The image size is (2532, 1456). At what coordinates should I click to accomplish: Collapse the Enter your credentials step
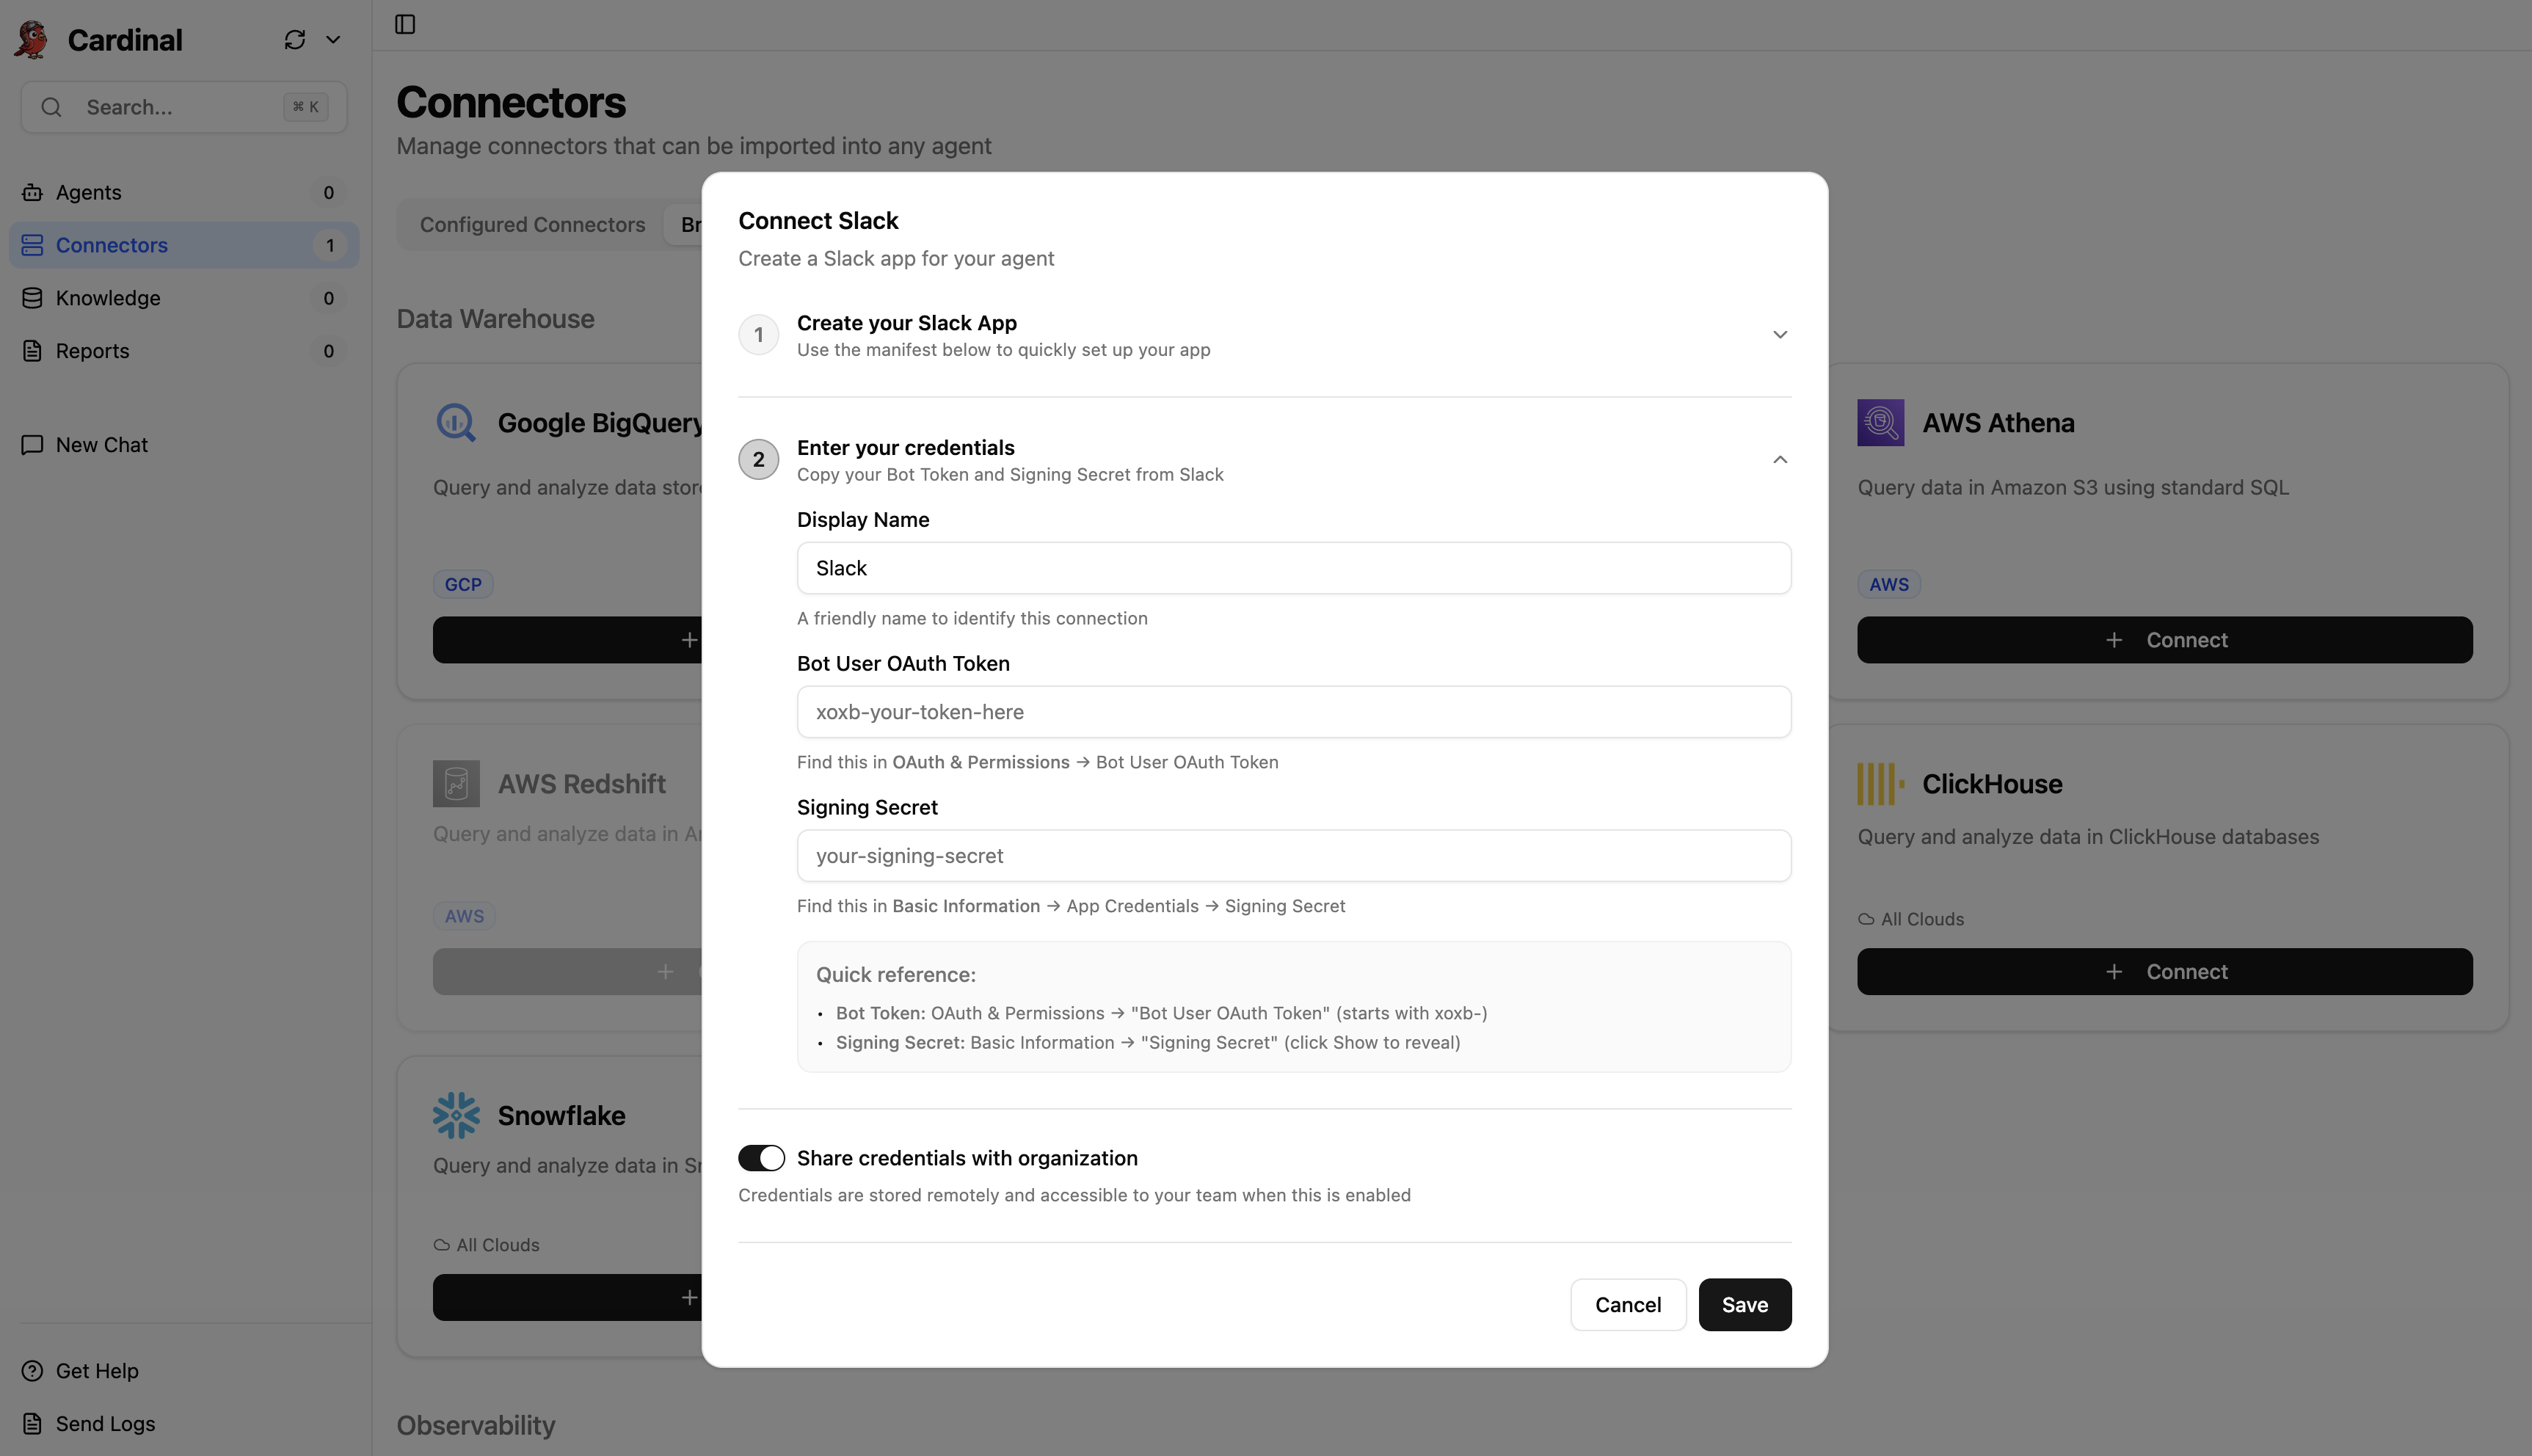tap(1779, 459)
